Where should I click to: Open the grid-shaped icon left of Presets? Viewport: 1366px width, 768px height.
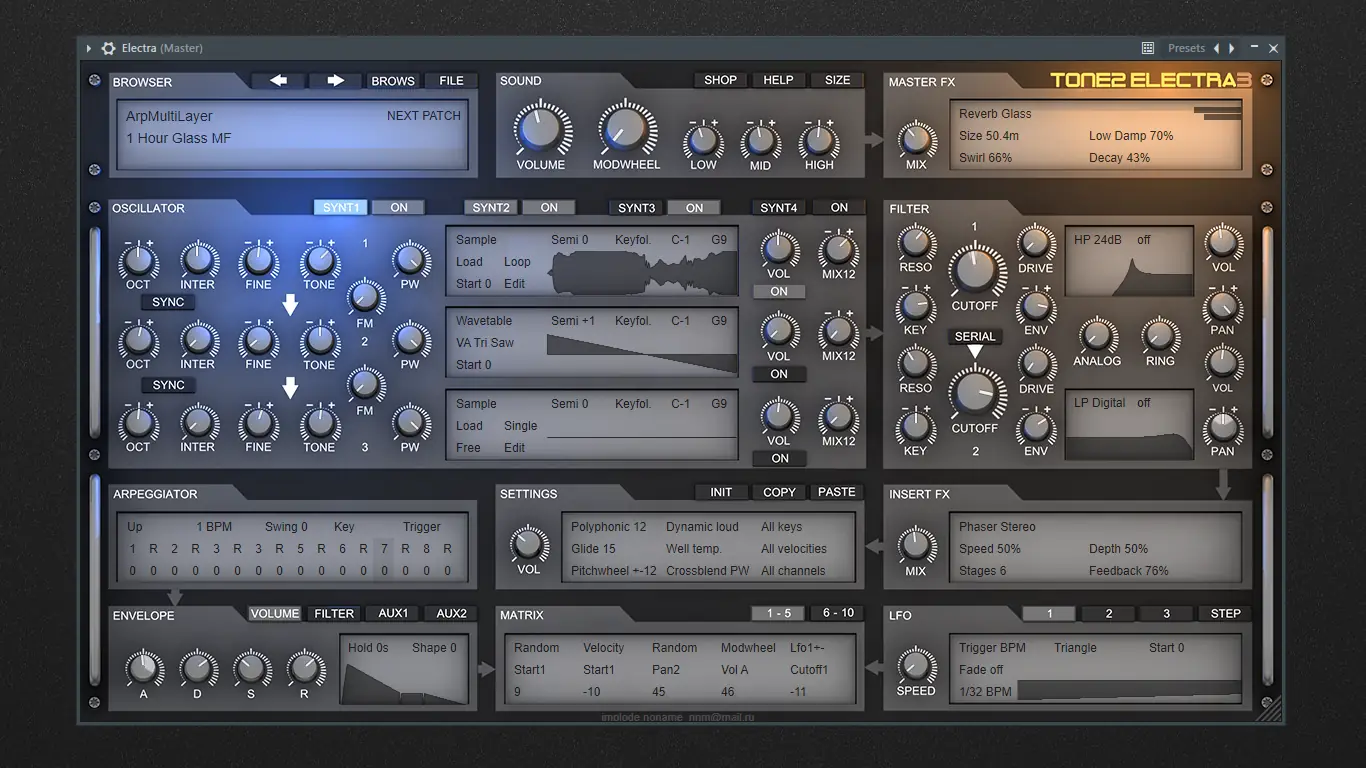tap(1148, 48)
